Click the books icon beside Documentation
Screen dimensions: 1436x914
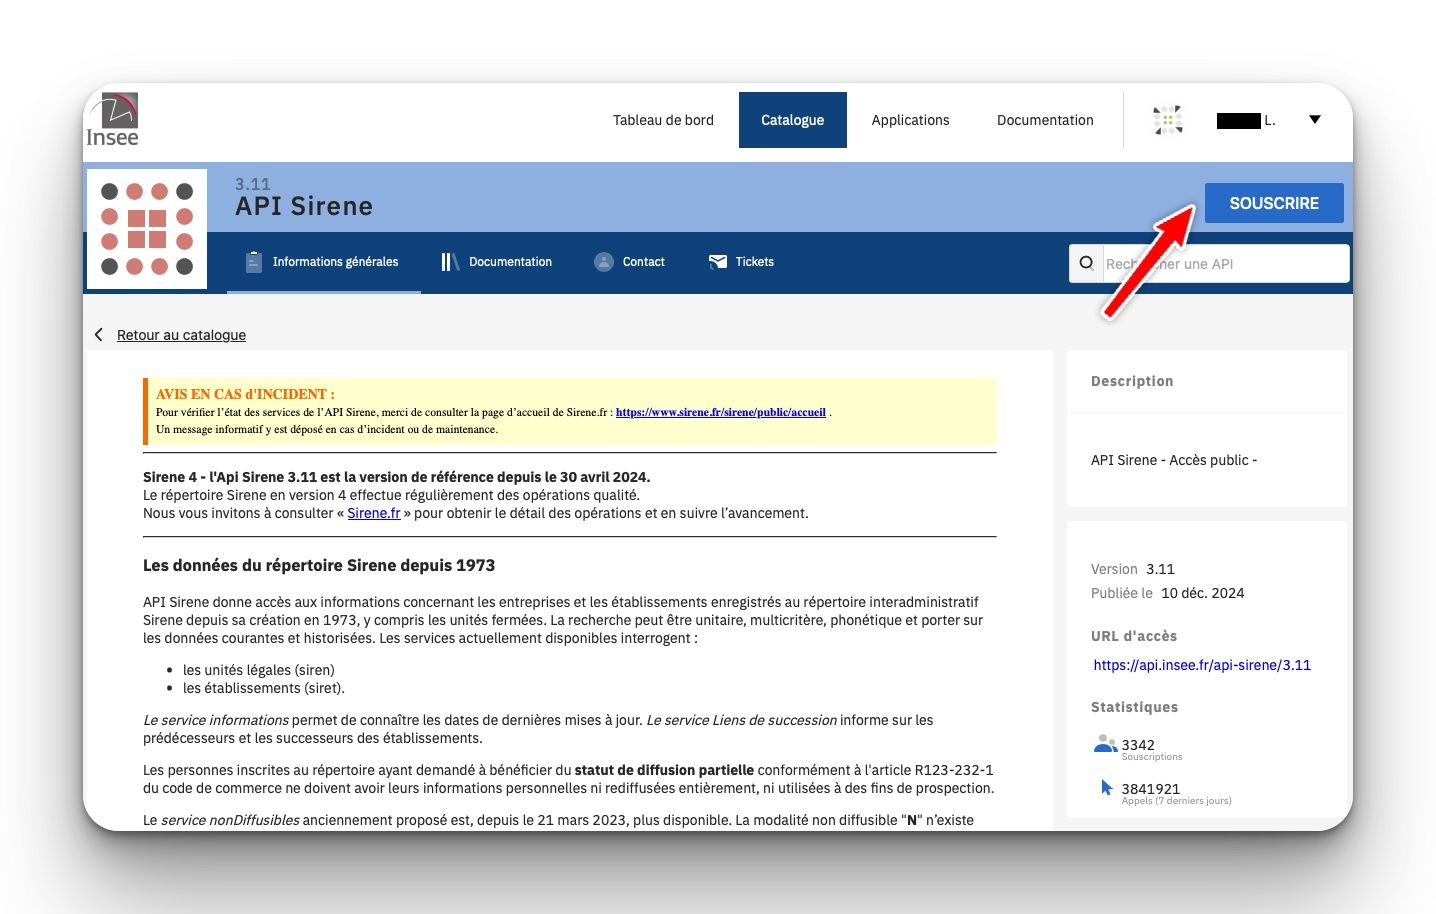click(x=450, y=262)
